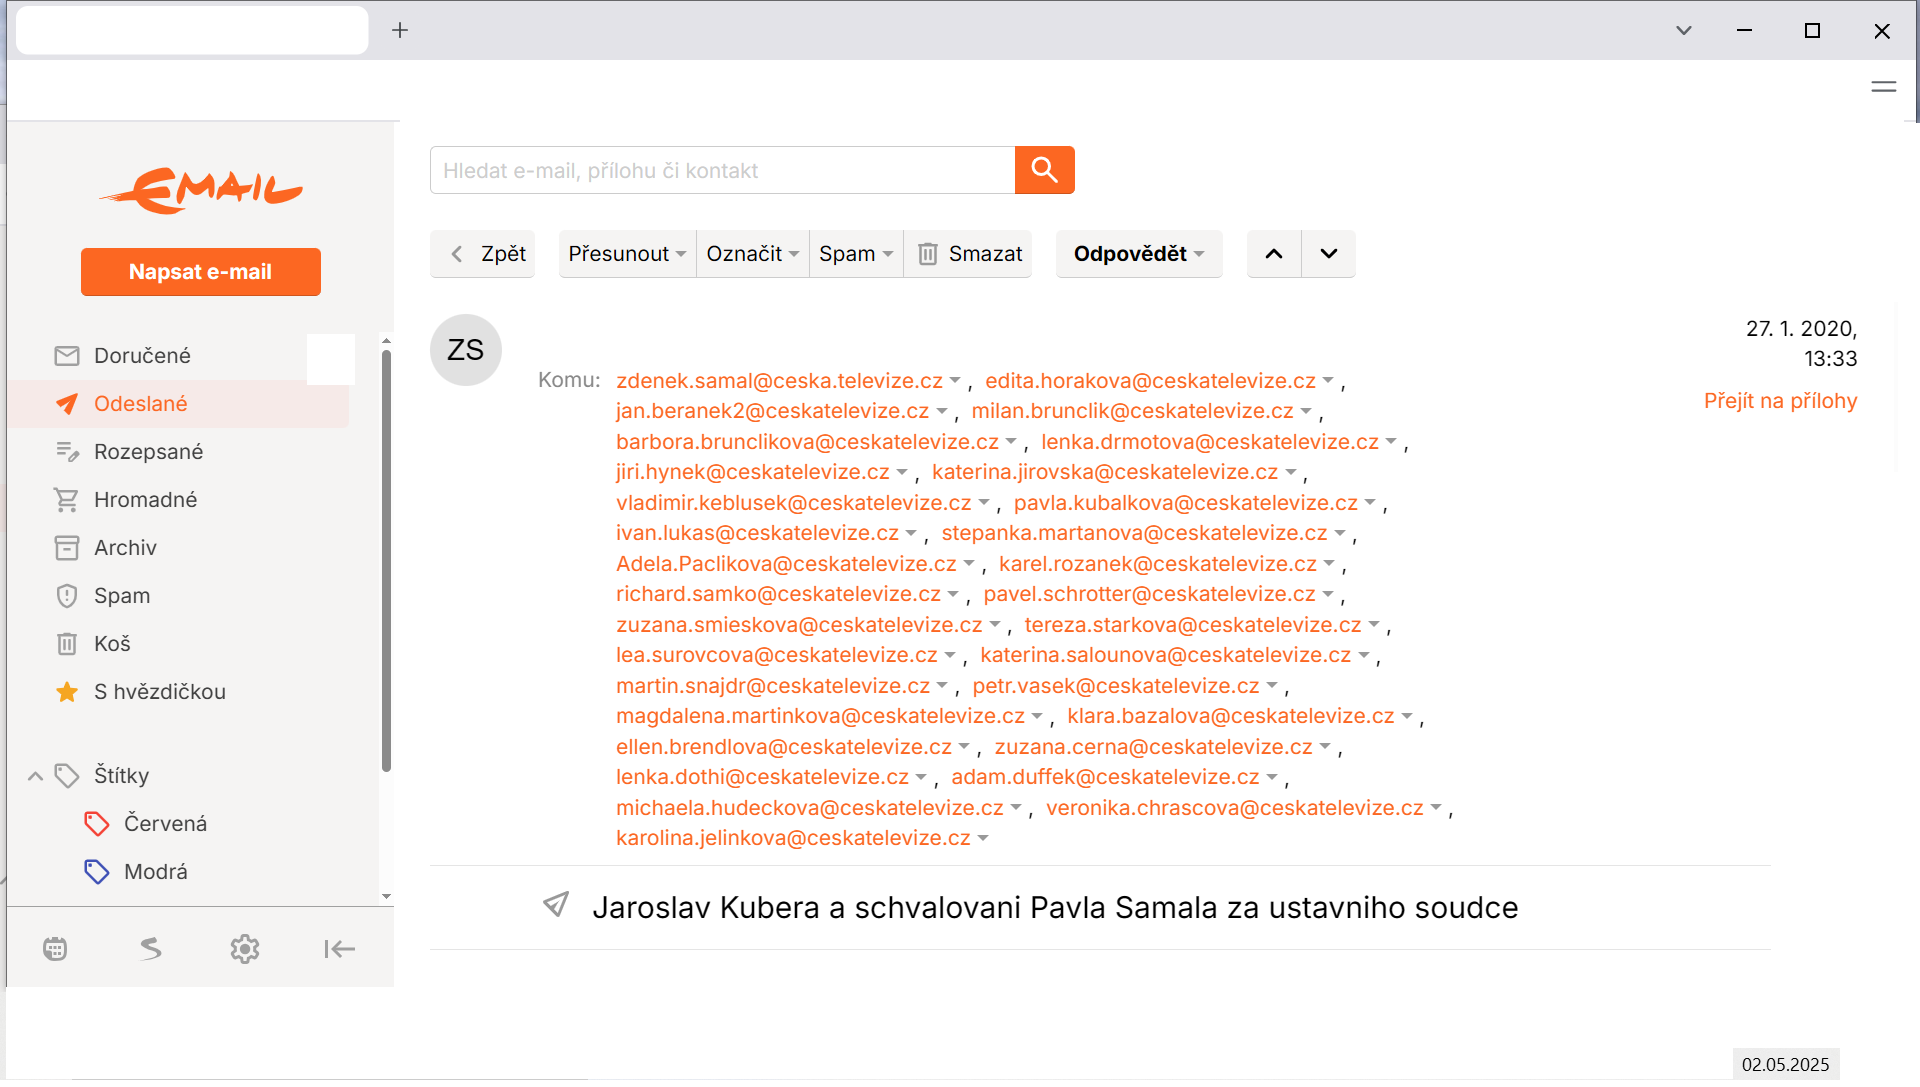Click the ZS sender avatar

pos(466,350)
